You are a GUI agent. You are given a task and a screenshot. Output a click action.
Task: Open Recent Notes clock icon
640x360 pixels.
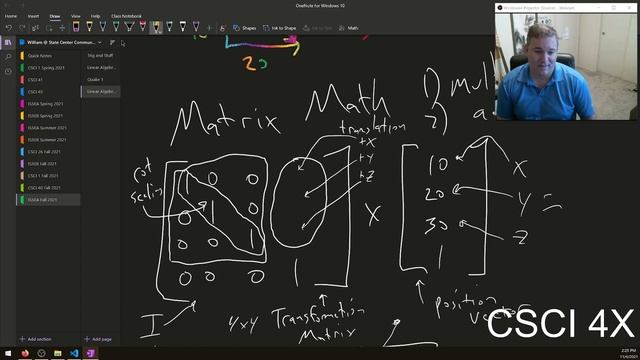click(8, 71)
